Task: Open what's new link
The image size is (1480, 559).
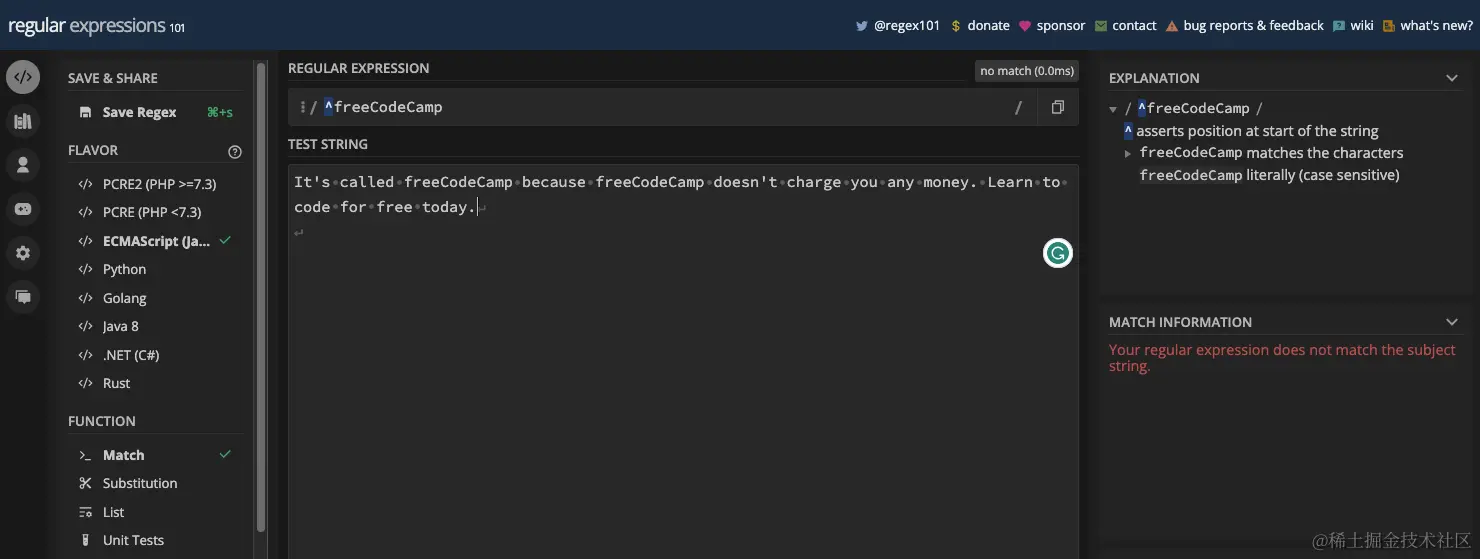Action: pyautogui.click(x=1436, y=26)
